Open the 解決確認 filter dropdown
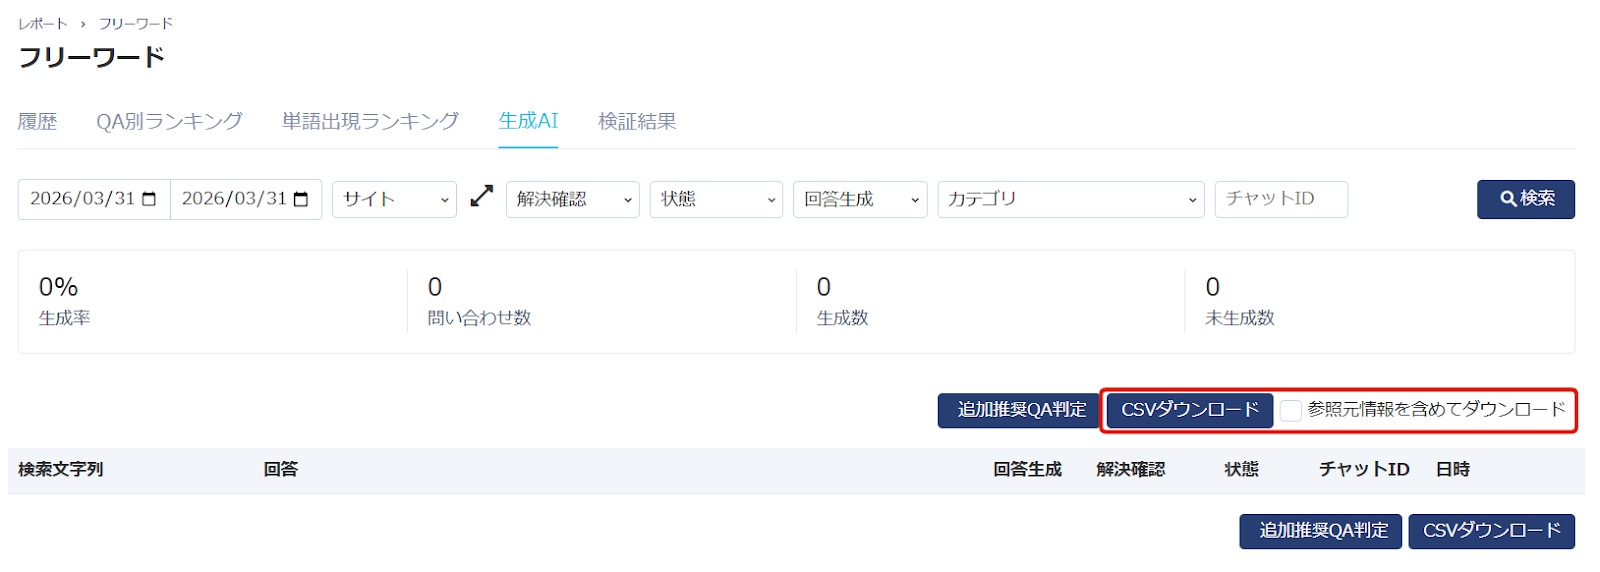This screenshot has height=572, width=1600. [x=572, y=199]
